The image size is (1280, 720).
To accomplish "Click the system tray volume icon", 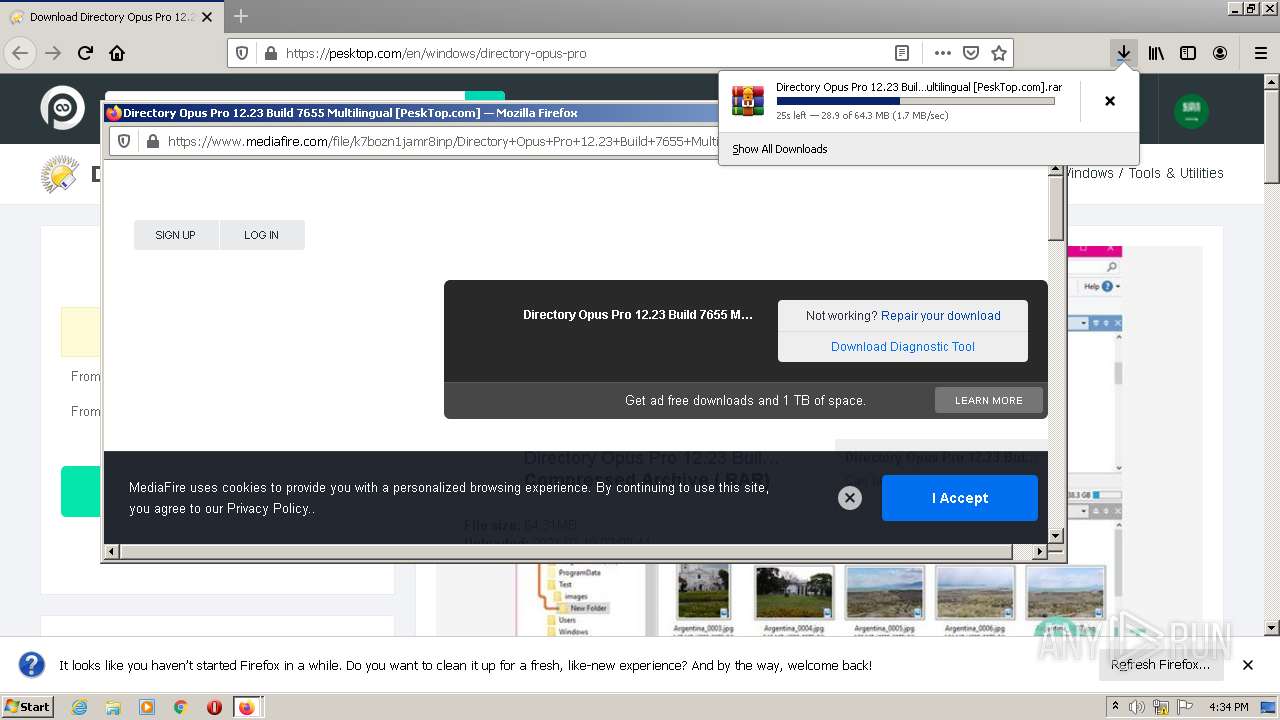I will pos(1138,707).
